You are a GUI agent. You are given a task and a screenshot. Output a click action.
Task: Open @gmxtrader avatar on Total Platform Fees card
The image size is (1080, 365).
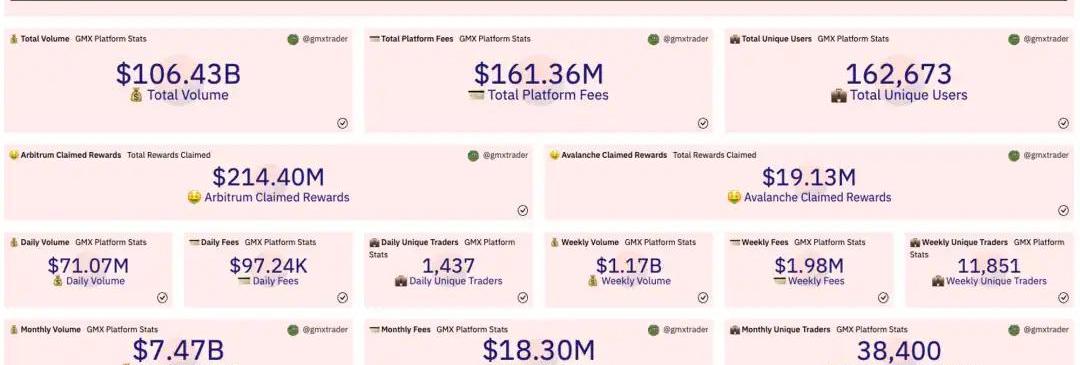(x=653, y=39)
